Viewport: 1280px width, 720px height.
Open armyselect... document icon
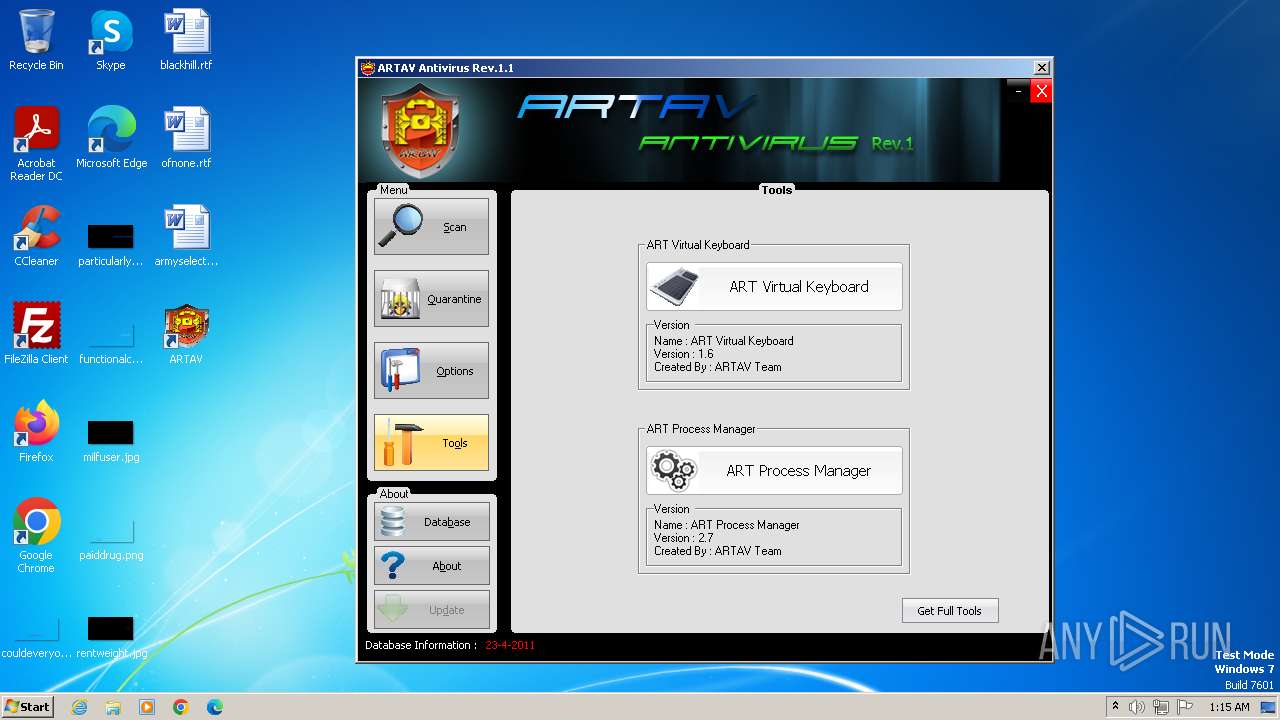[186, 236]
